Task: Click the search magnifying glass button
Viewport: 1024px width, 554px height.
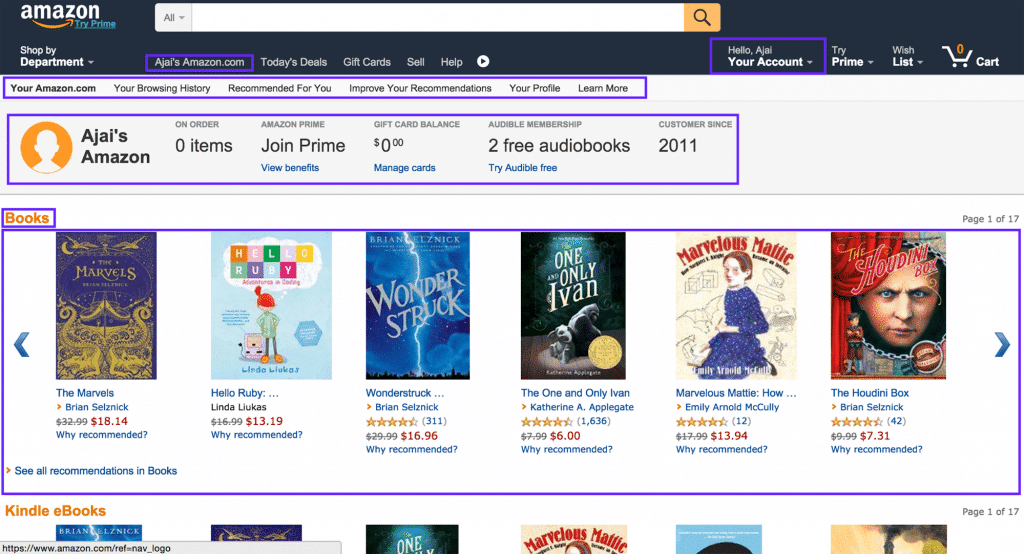Action: [x=702, y=17]
